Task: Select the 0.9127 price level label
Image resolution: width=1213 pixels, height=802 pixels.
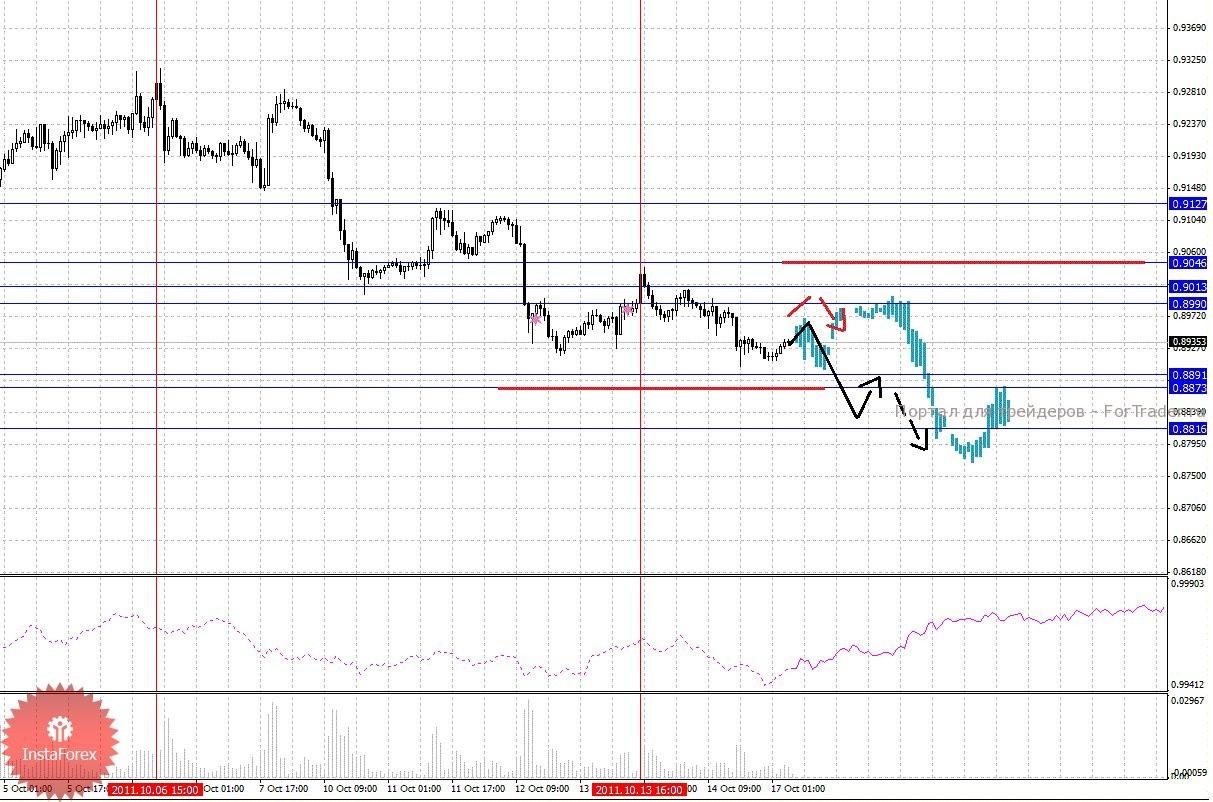Action: pos(1189,203)
